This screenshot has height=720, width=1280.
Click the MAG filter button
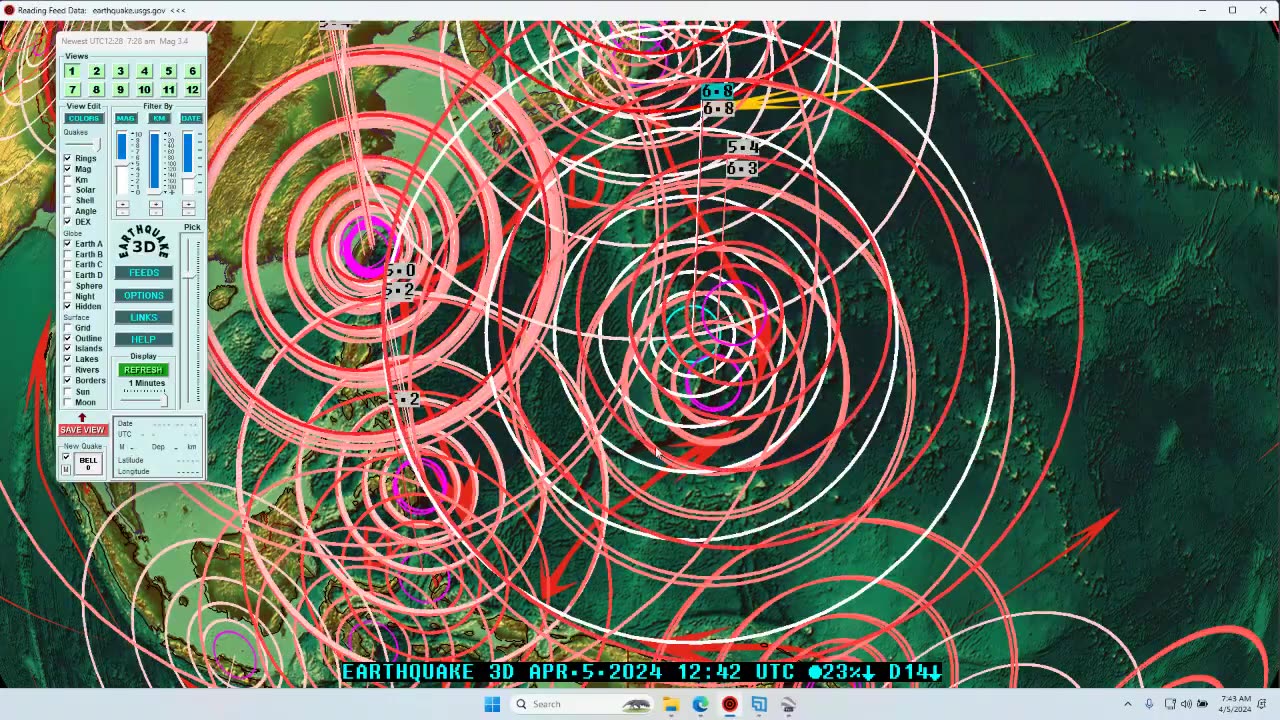125,118
